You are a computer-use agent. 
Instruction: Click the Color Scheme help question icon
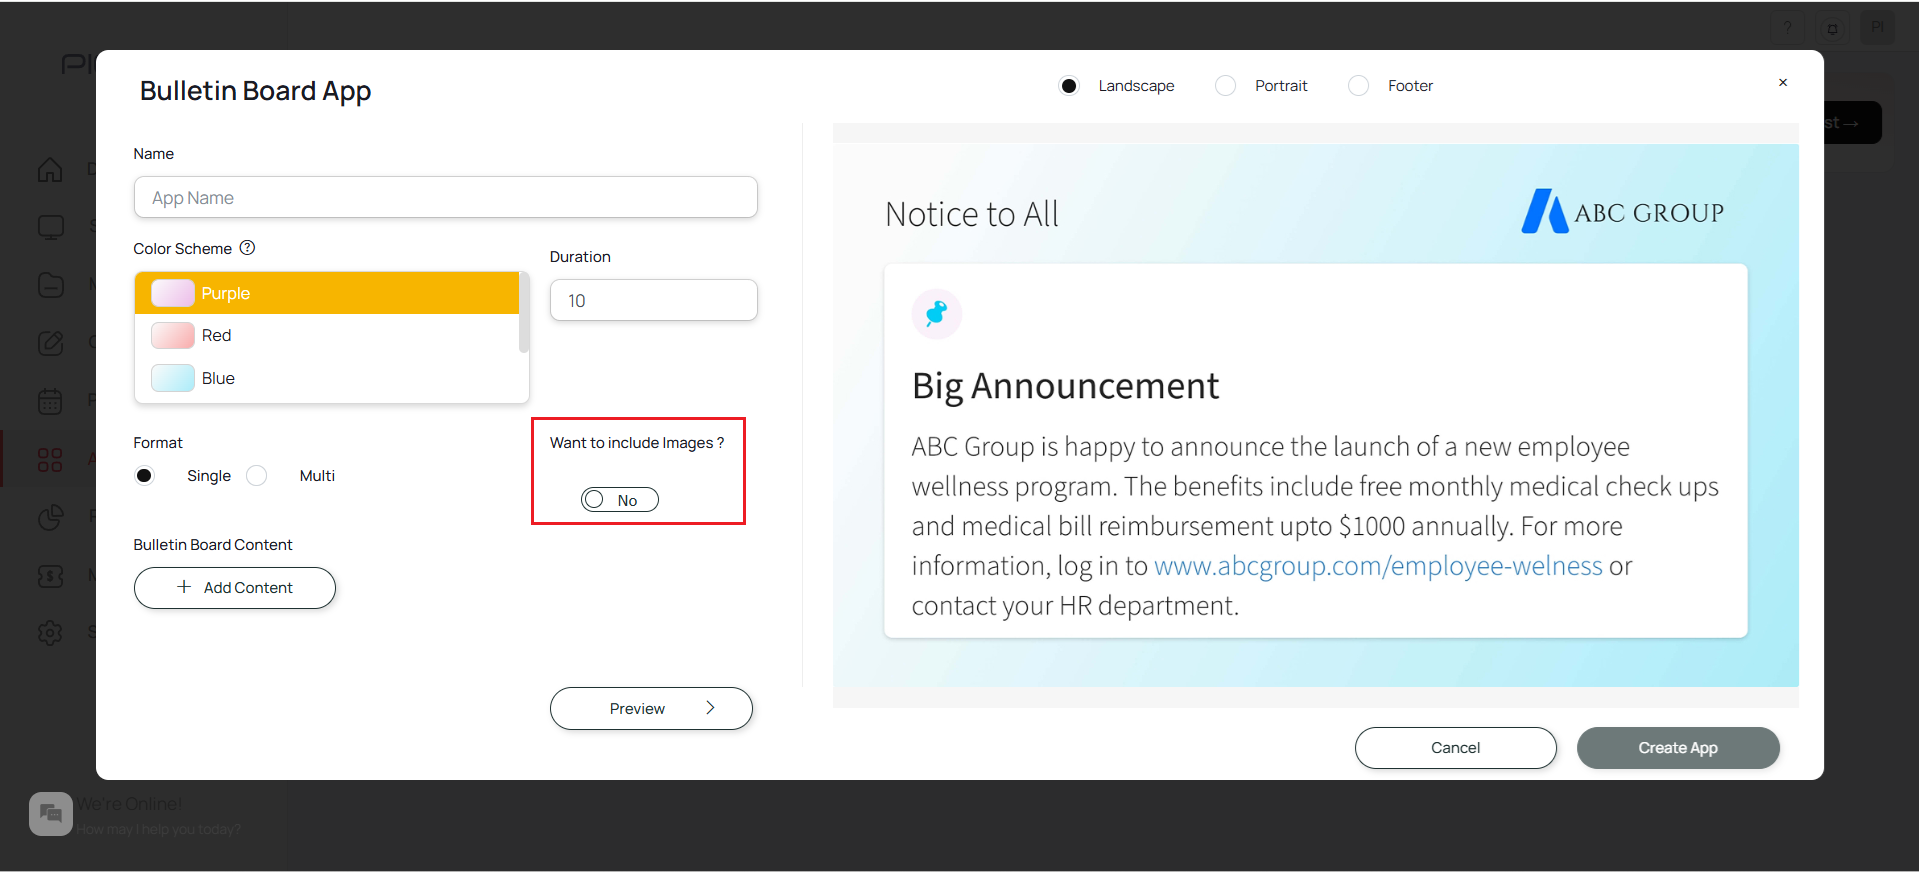247,248
